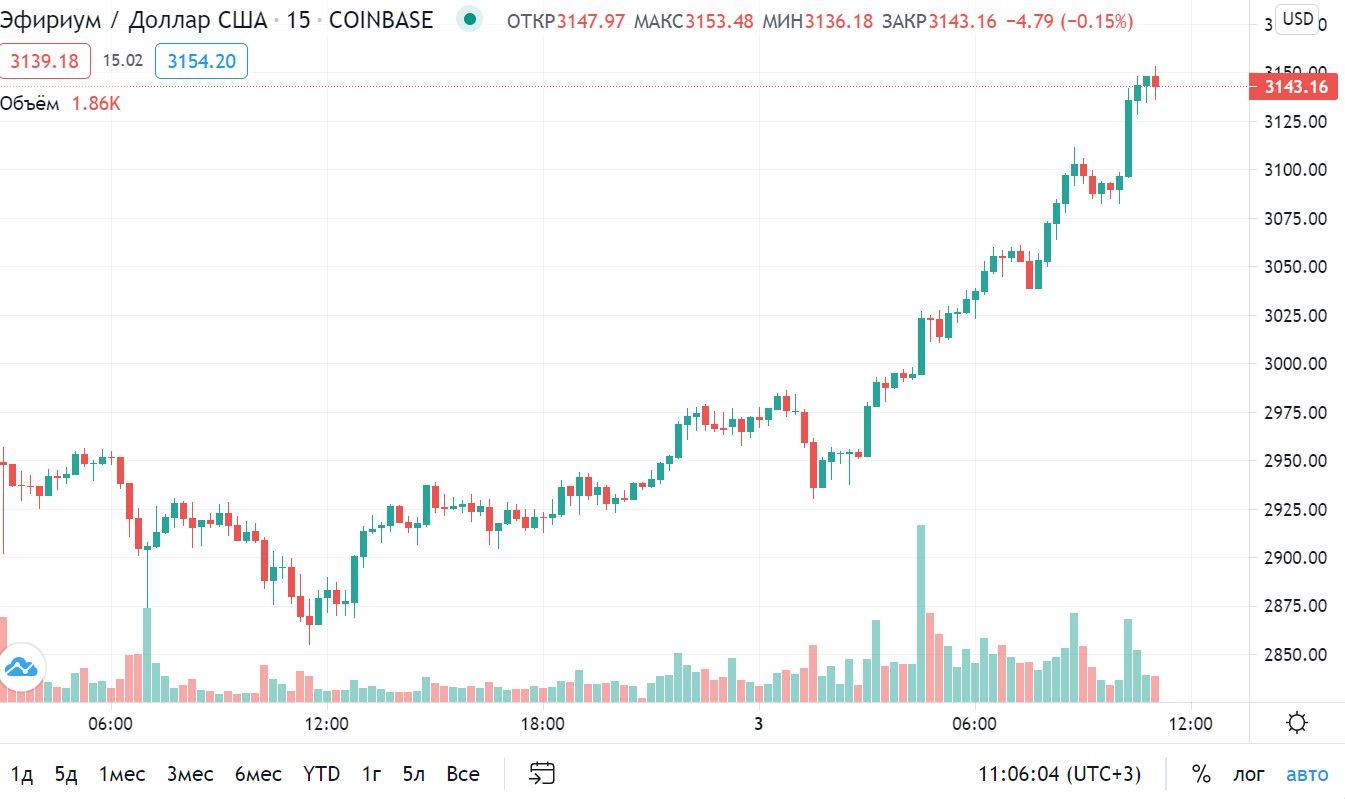Click the current price label 3143.16
Image resolution: width=1345 pixels, height=799 pixels.
[x=1295, y=87]
